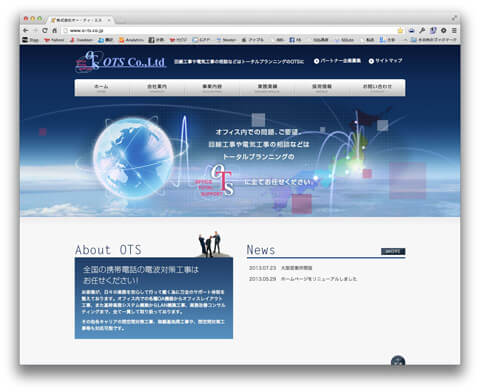
Task: Click the archive button beside News heading
Action: point(393,251)
